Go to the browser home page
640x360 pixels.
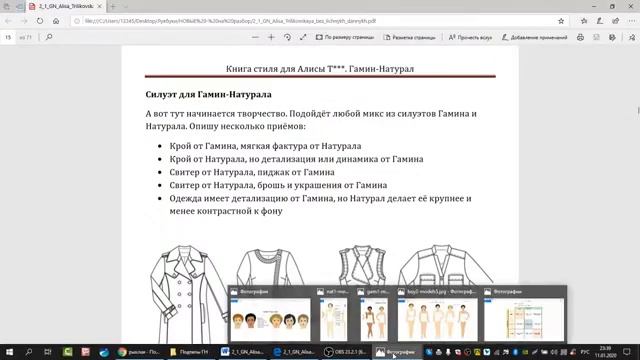click(x=56, y=21)
